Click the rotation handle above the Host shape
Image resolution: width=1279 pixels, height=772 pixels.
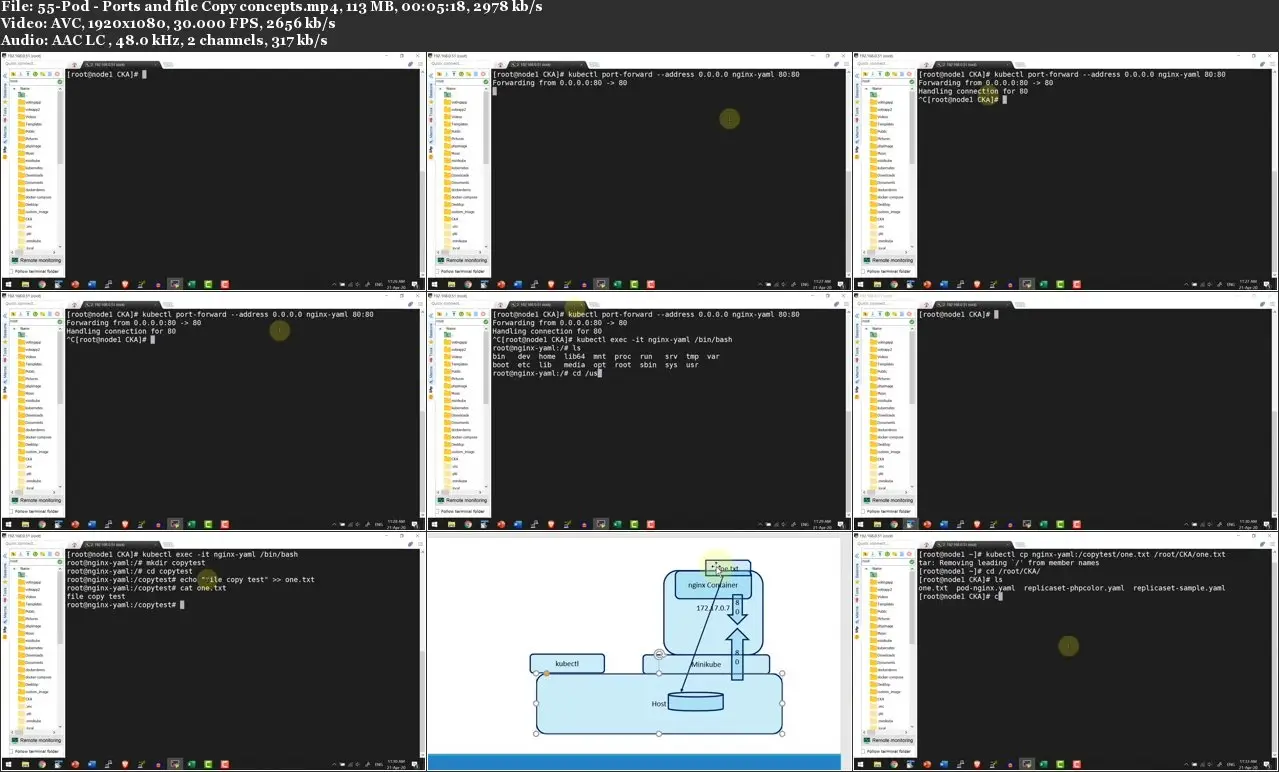pyautogui.click(x=659, y=654)
